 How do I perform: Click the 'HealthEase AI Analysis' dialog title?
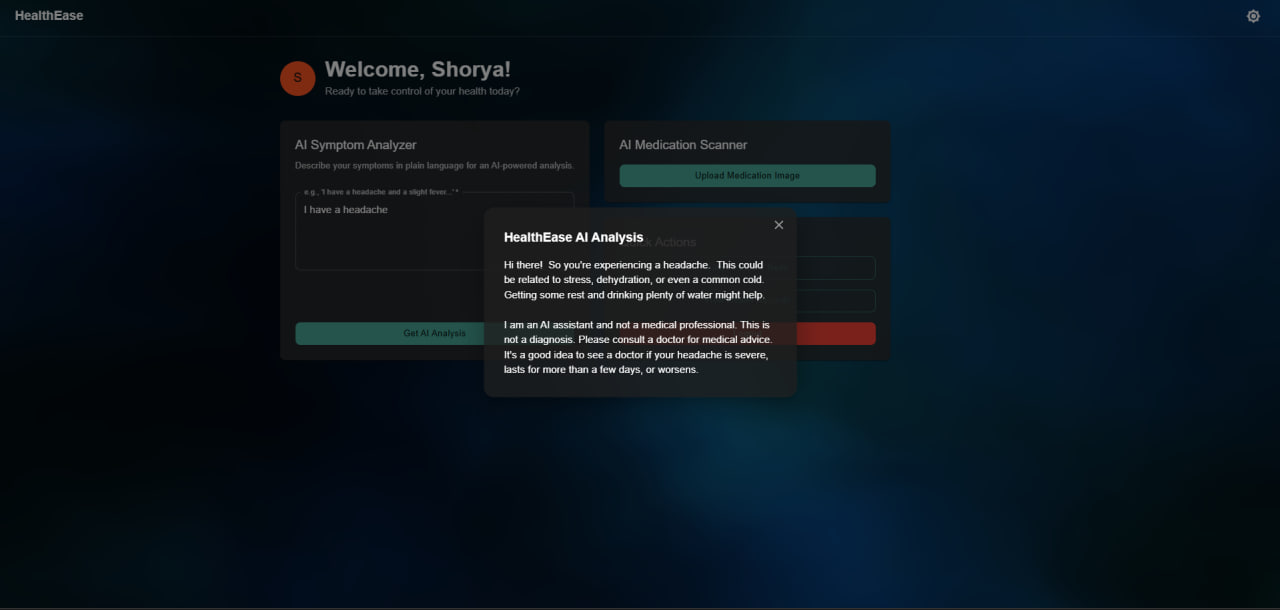pyautogui.click(x=574, y=237)
